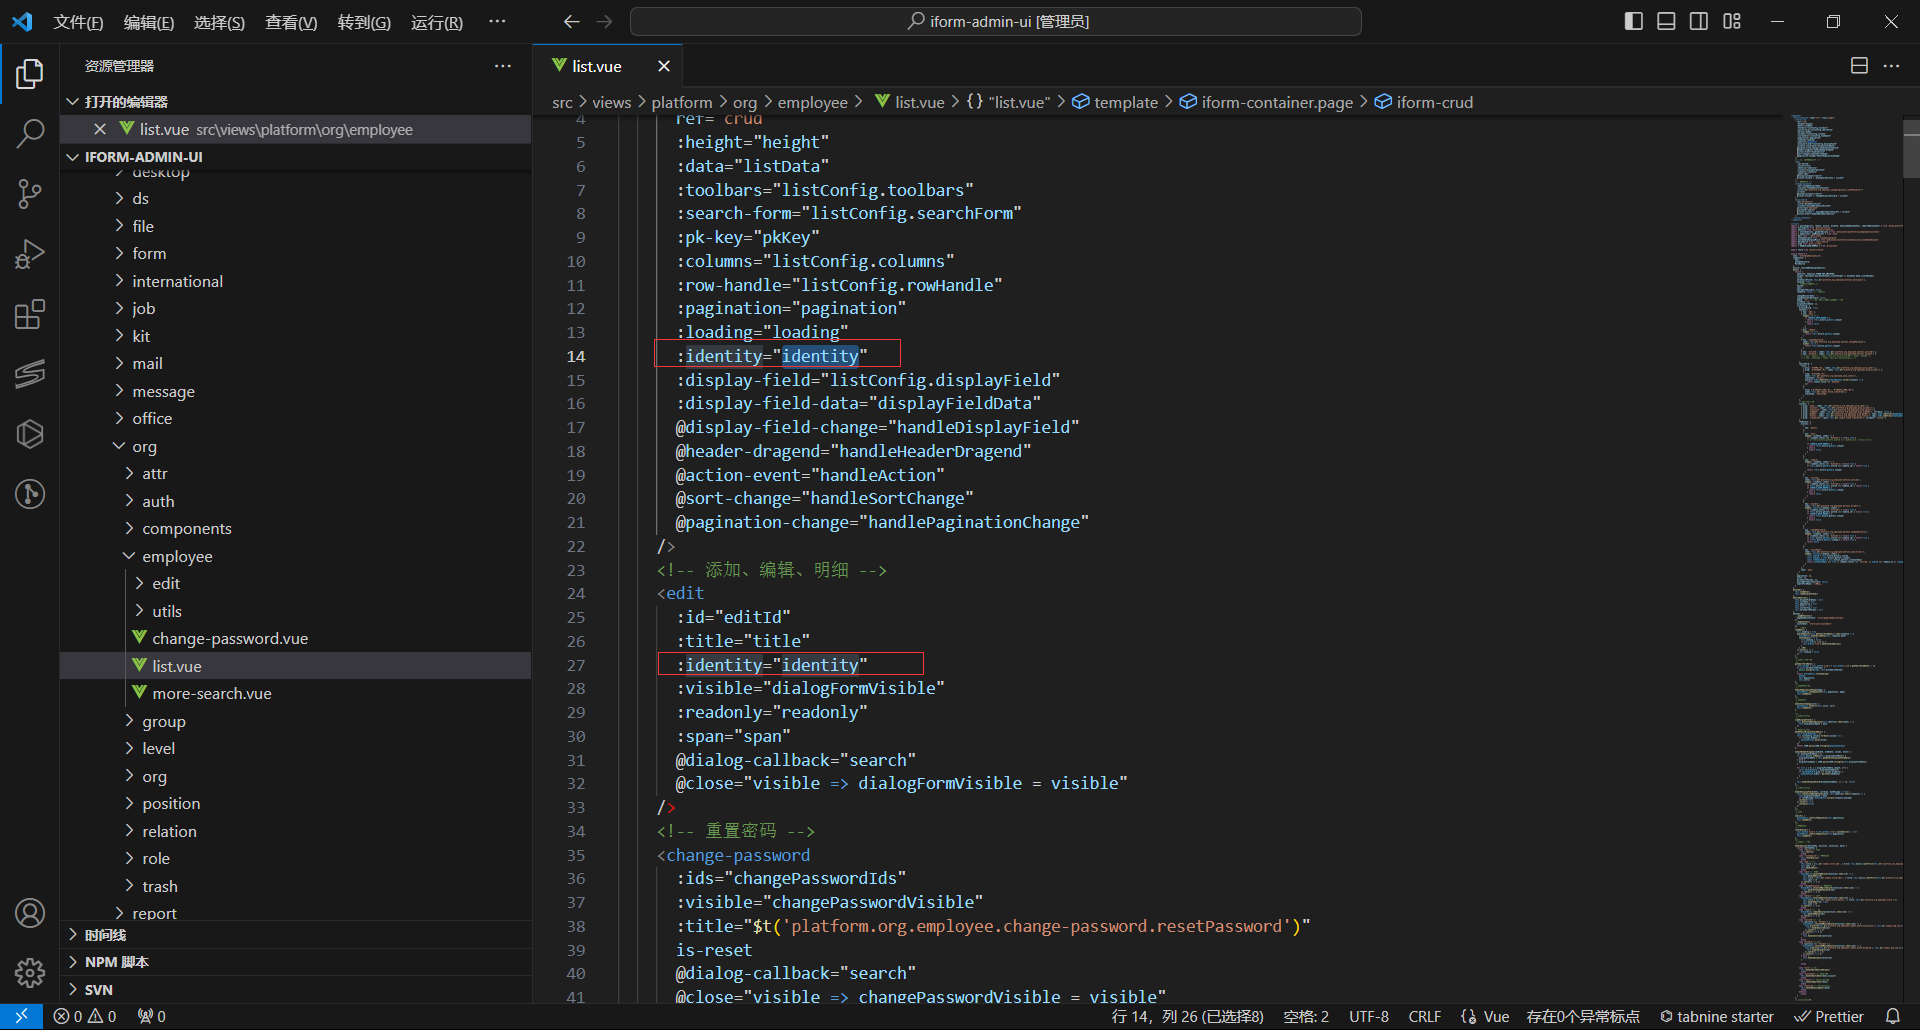This screenshot has height=1030, width=1920.
Task: Expand the components folder
Action: (186, 529)
